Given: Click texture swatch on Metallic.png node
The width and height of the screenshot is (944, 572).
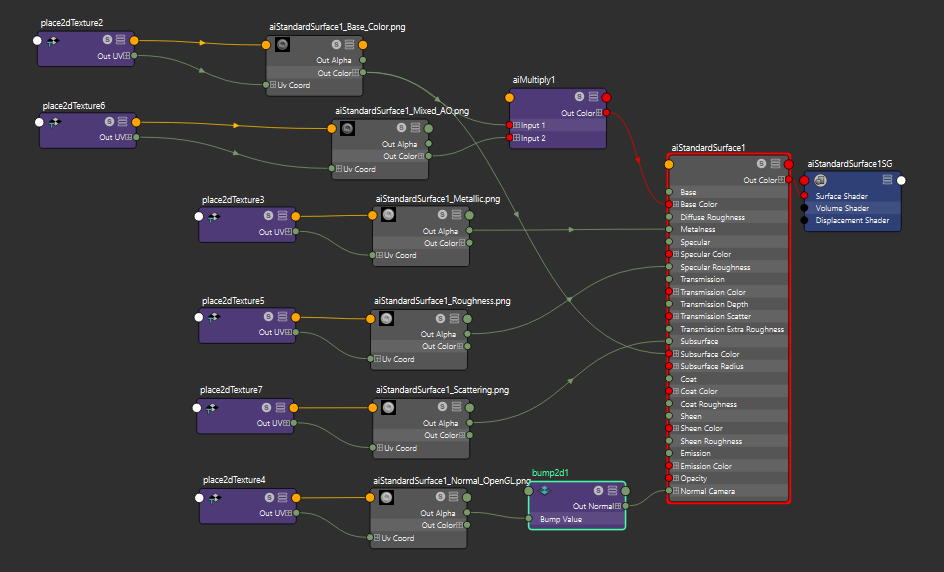Looking at the screenshot, I should [388, 215].
